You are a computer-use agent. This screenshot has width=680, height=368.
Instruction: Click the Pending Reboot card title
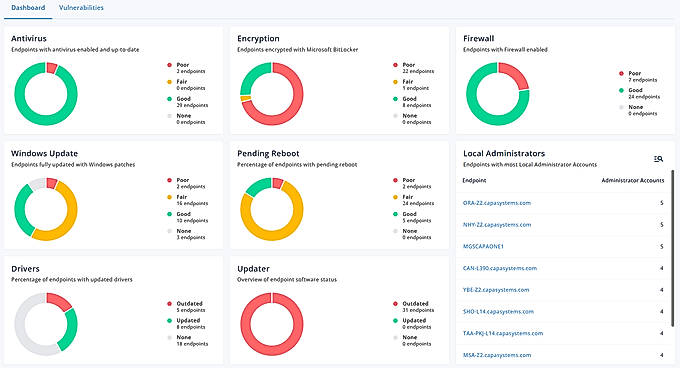pos(268,153)
